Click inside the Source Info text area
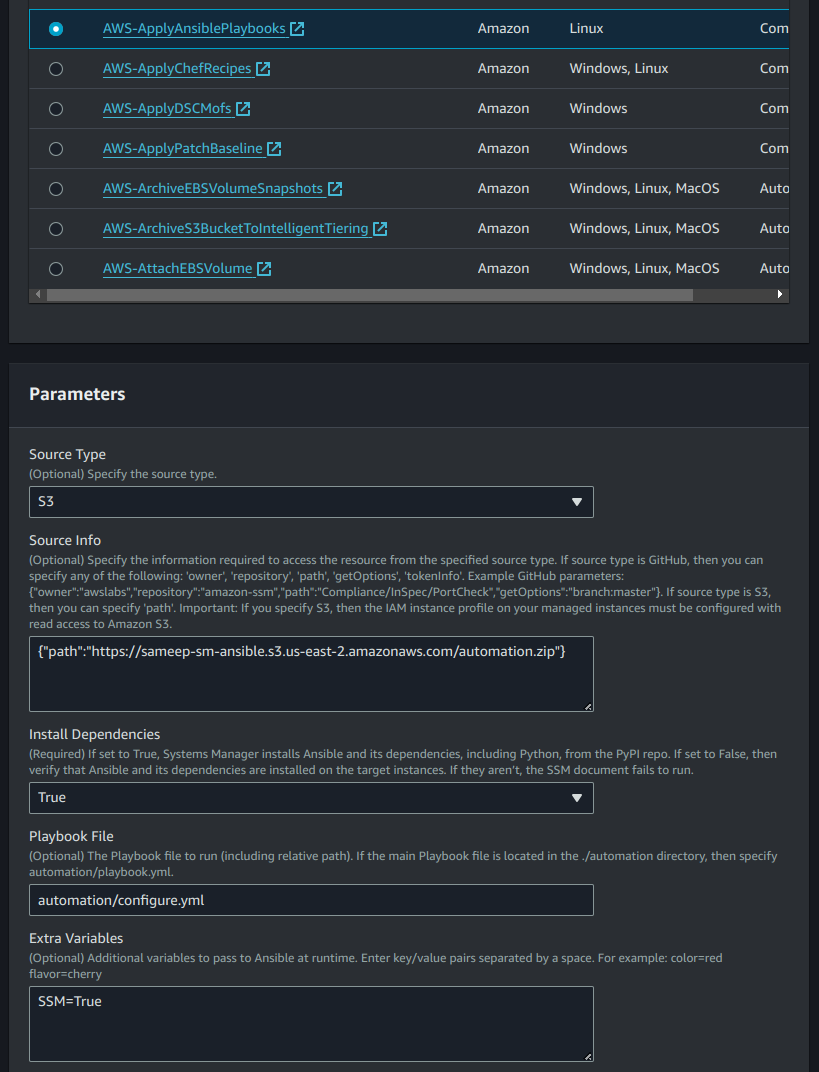Viewport: 819px width, 1072px height. pos(311,673)
